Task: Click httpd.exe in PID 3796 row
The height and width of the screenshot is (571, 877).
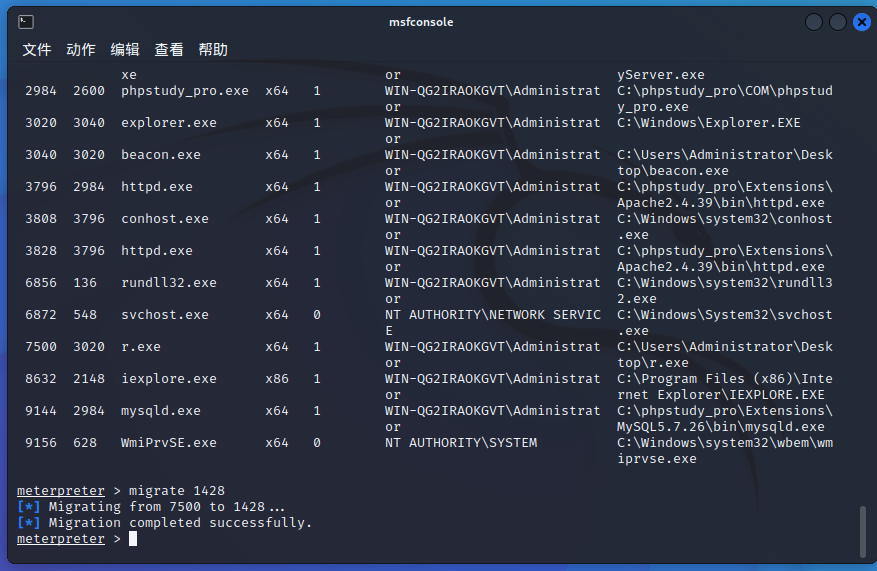Action: tap(157, 187)
